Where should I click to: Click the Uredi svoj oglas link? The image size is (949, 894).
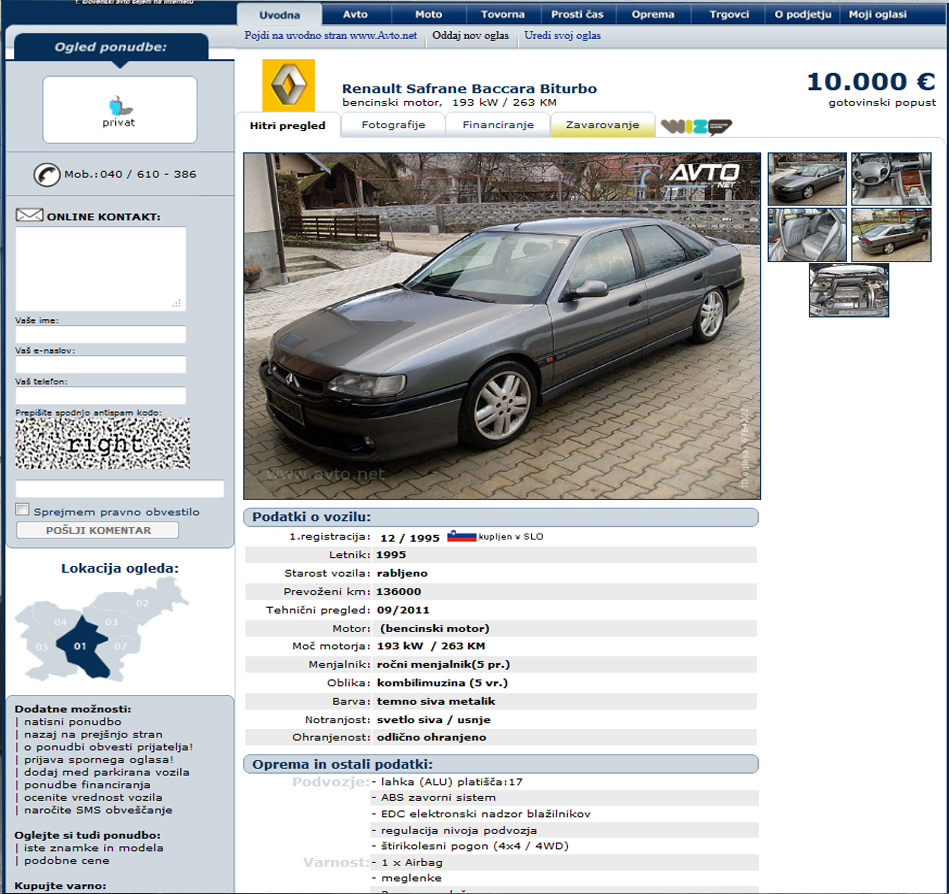pos(562,35)
